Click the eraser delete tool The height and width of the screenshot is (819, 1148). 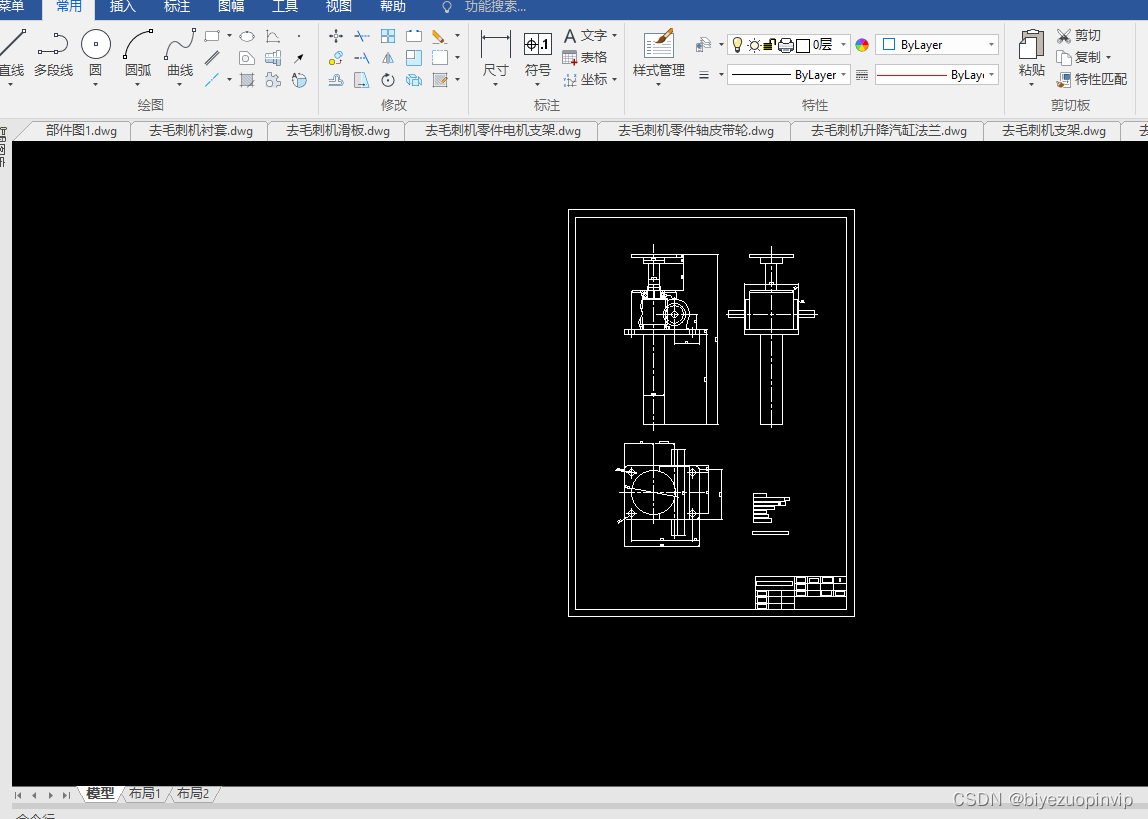click(439, 36)
